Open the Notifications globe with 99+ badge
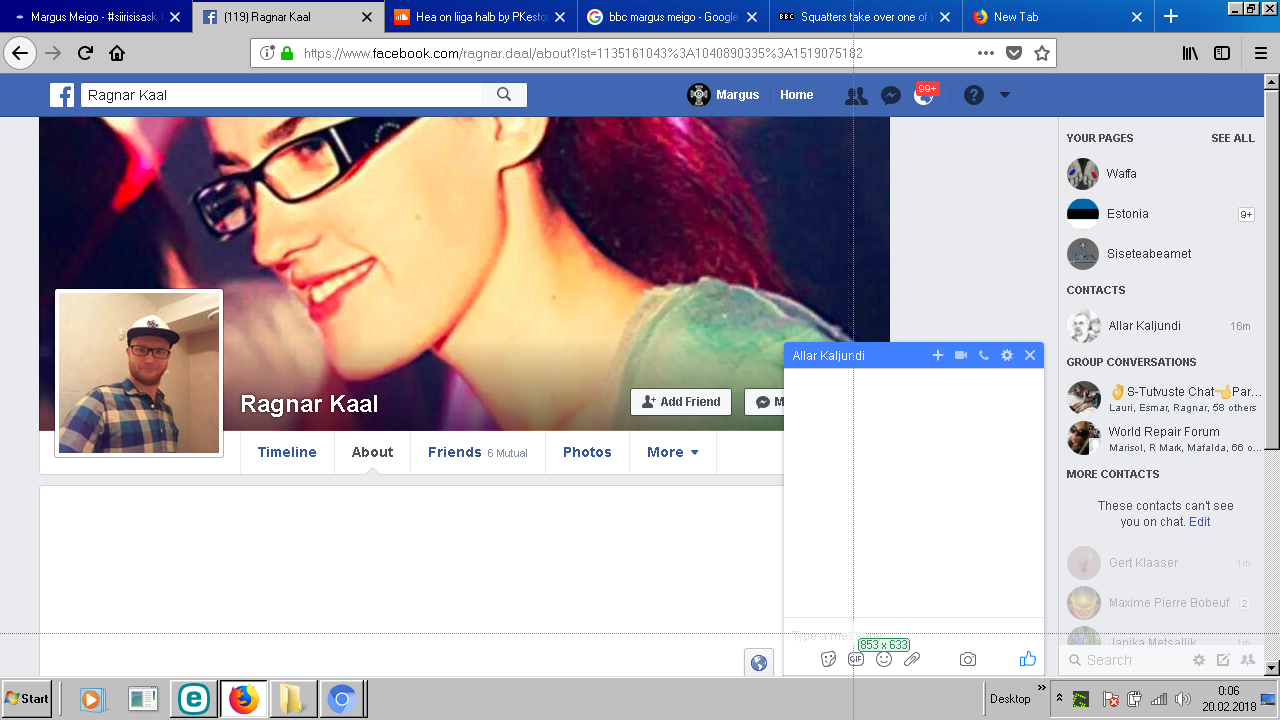 pyautogui.click(x=924, y=96)
